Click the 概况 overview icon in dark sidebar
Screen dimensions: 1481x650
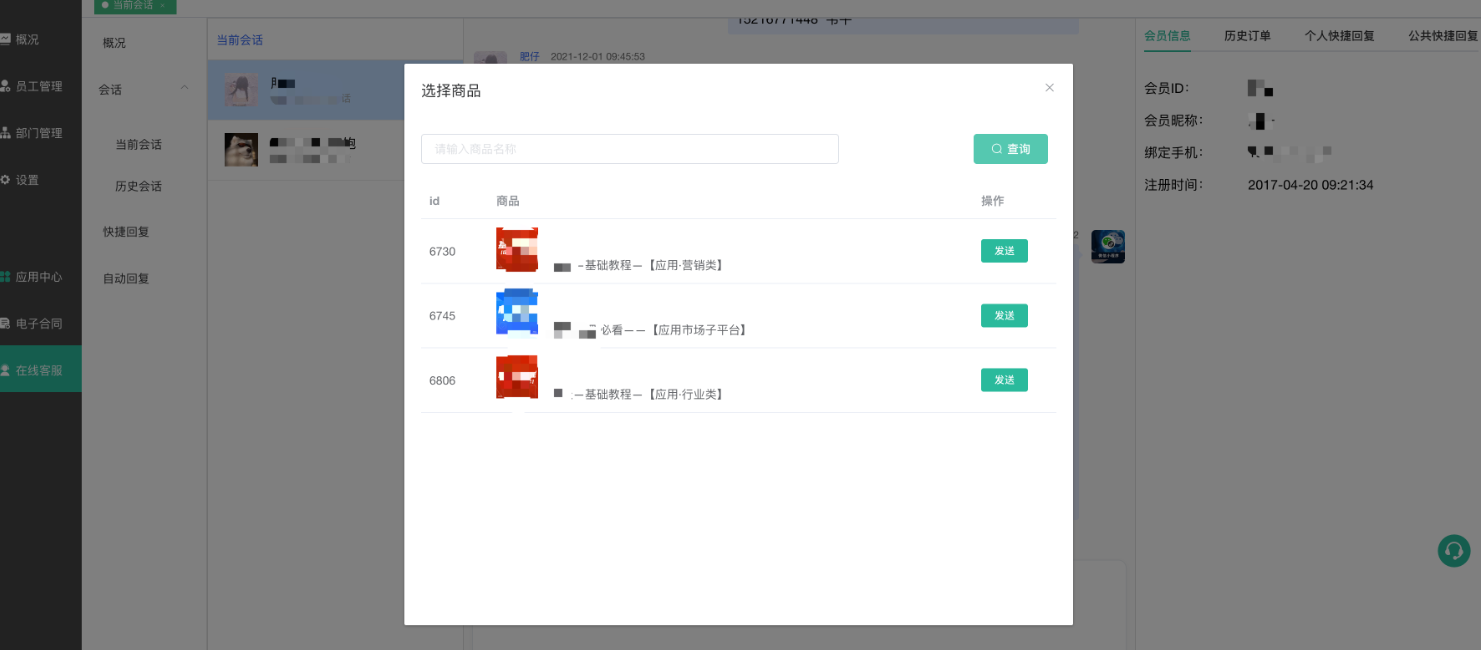tap(5, 39)
